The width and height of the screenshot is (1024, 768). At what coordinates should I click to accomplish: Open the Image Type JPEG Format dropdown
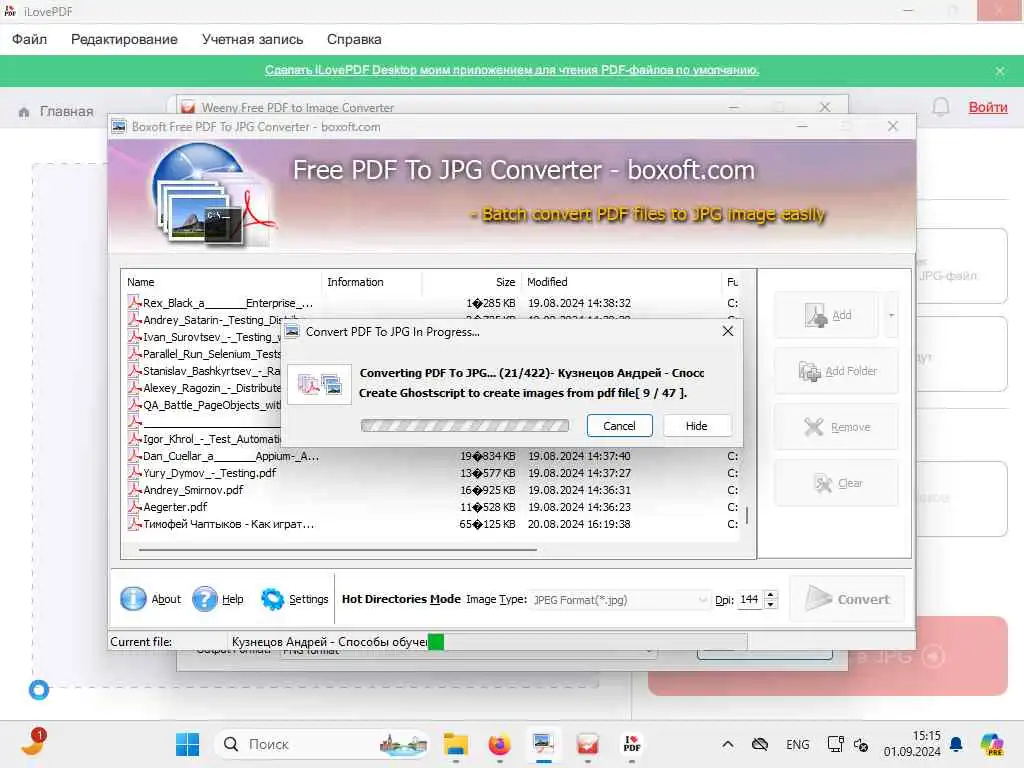tap(620, 600)
